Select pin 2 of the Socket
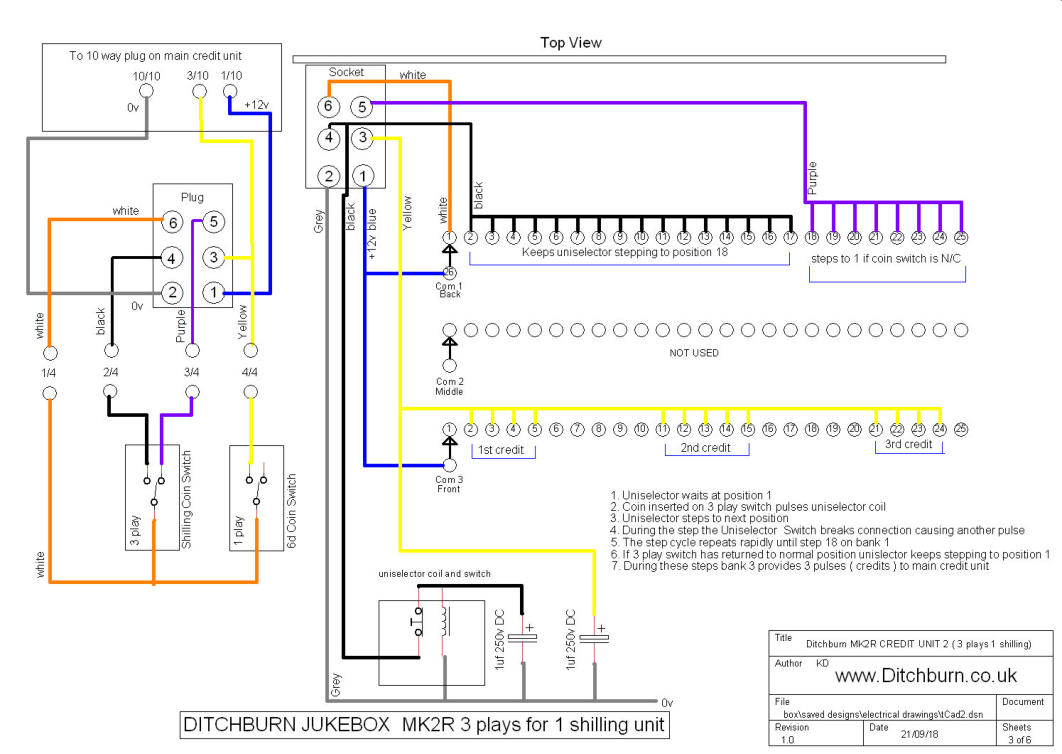 (x=328, y=176)
